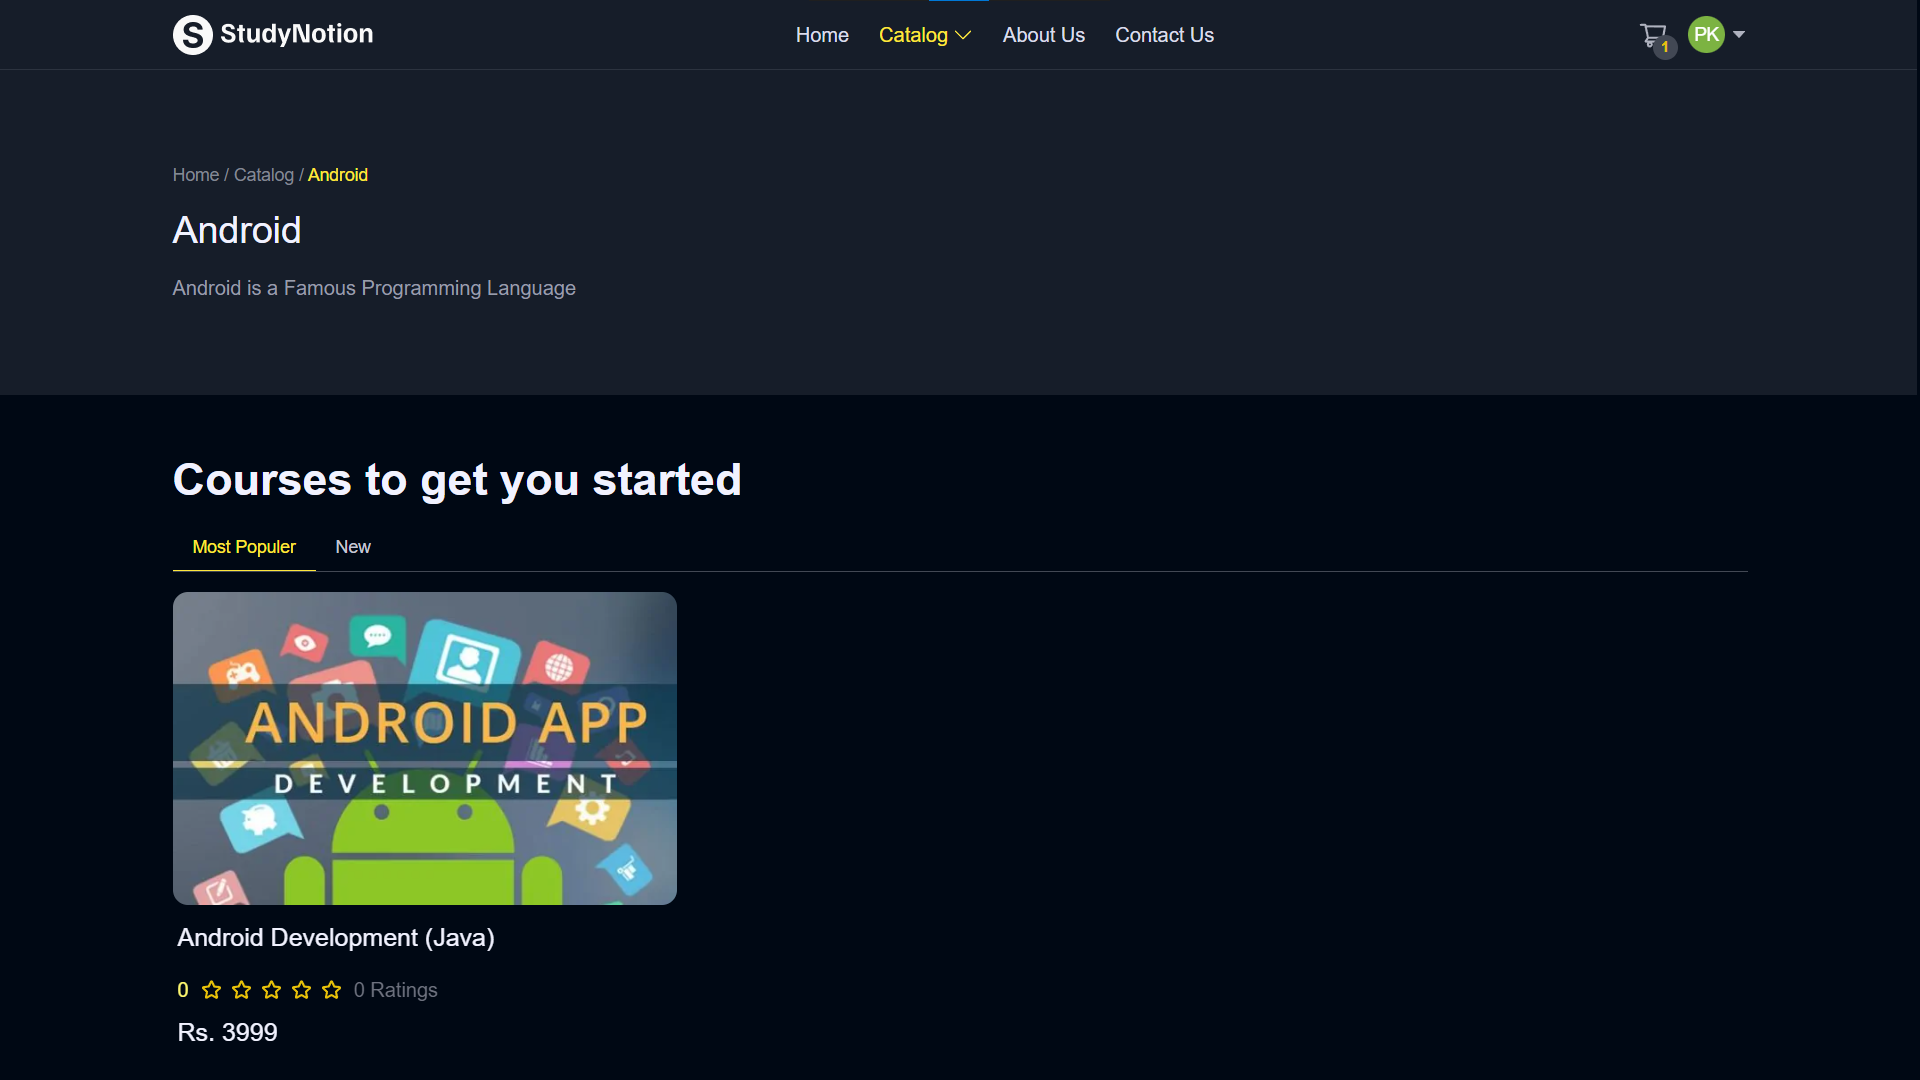
Task: Click the fifth rating star
Action: point(331,990)
